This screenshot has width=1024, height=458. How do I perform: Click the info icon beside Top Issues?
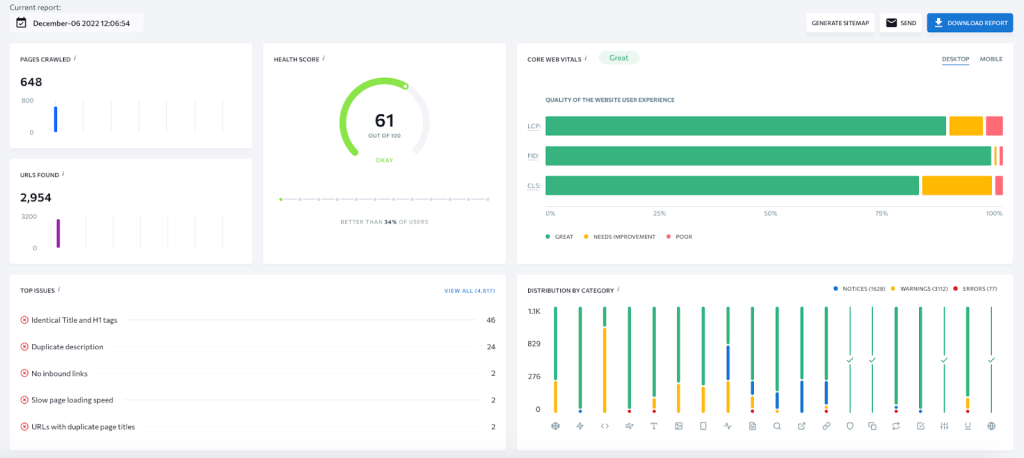[59, 289]
